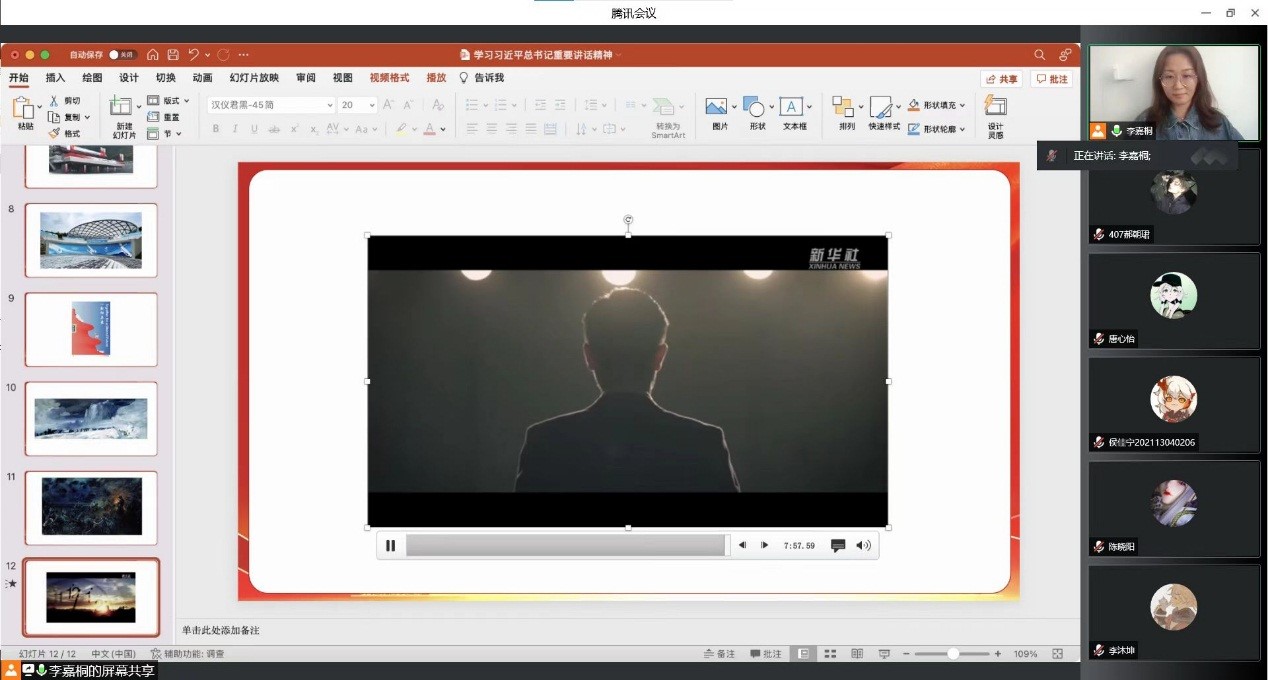This screenshot has width=1268, height=680.
Task: Open the document title dropdown chevron
Action: click(619, 55)
